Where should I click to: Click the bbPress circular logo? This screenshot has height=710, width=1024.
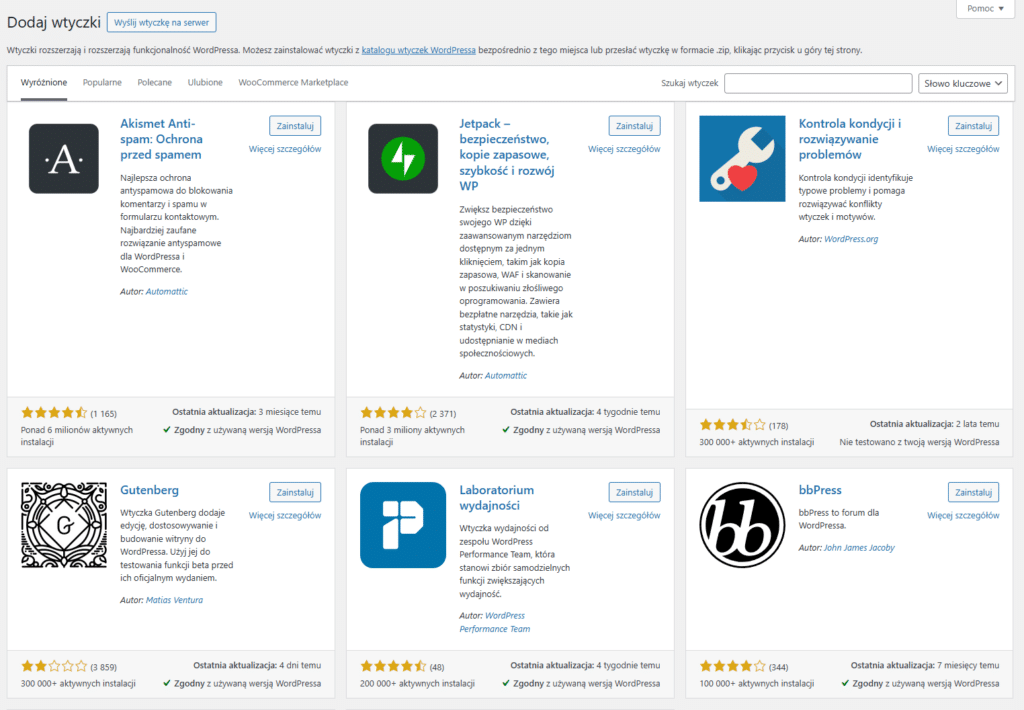(742, 525)
